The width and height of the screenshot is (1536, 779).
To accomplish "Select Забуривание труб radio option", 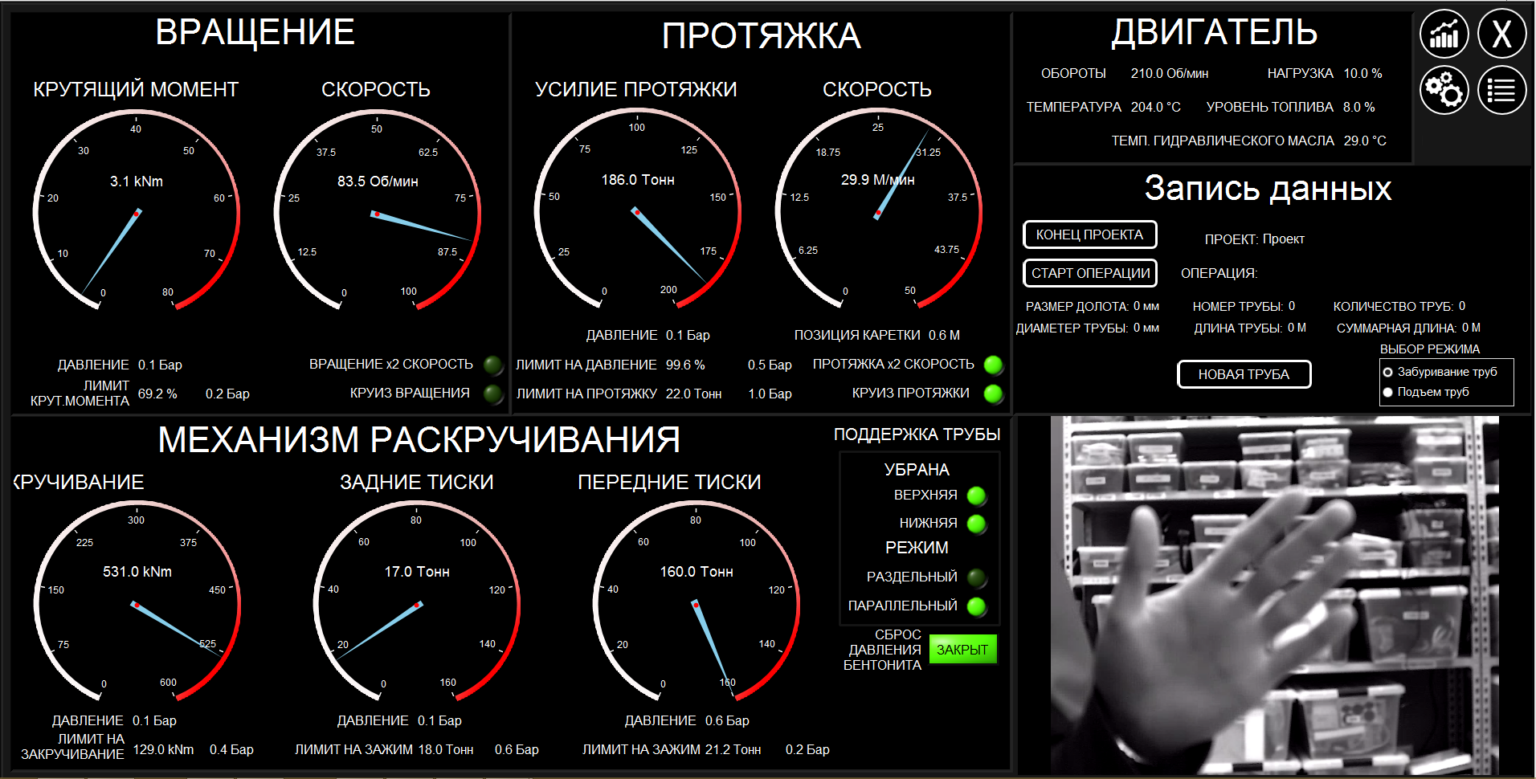I will point(1387,372).
